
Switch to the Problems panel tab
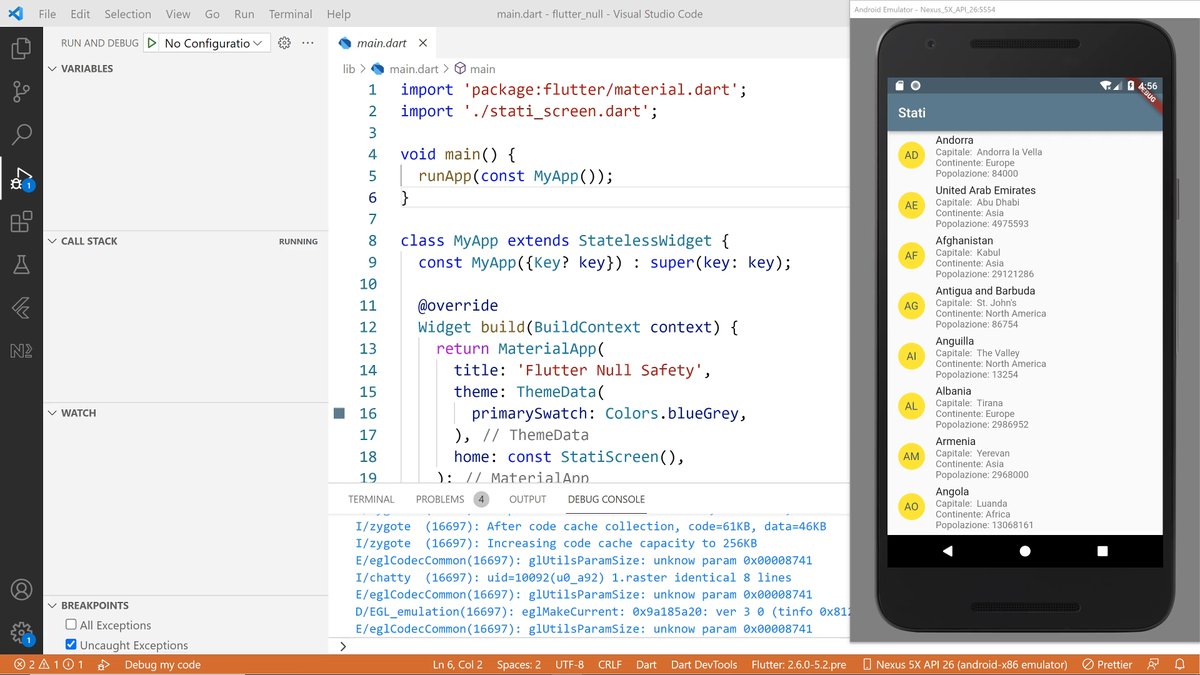440,499
